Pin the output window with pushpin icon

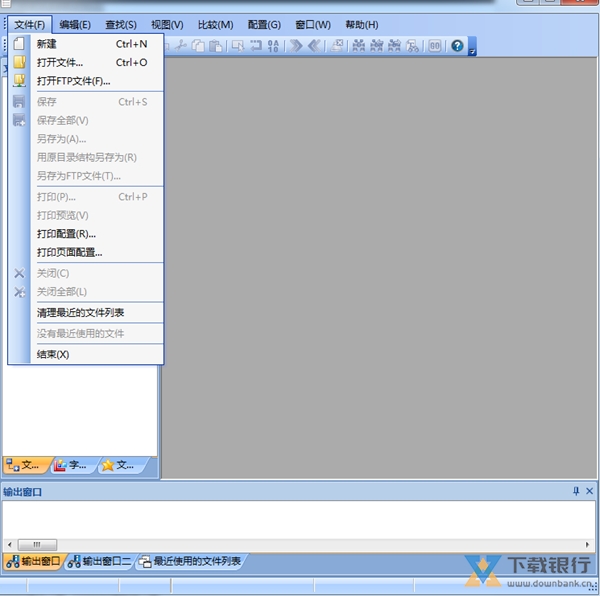coord(576,491)
